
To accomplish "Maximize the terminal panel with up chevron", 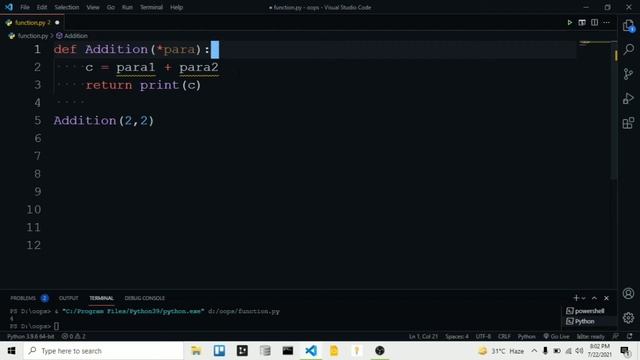I will (594, 298).
